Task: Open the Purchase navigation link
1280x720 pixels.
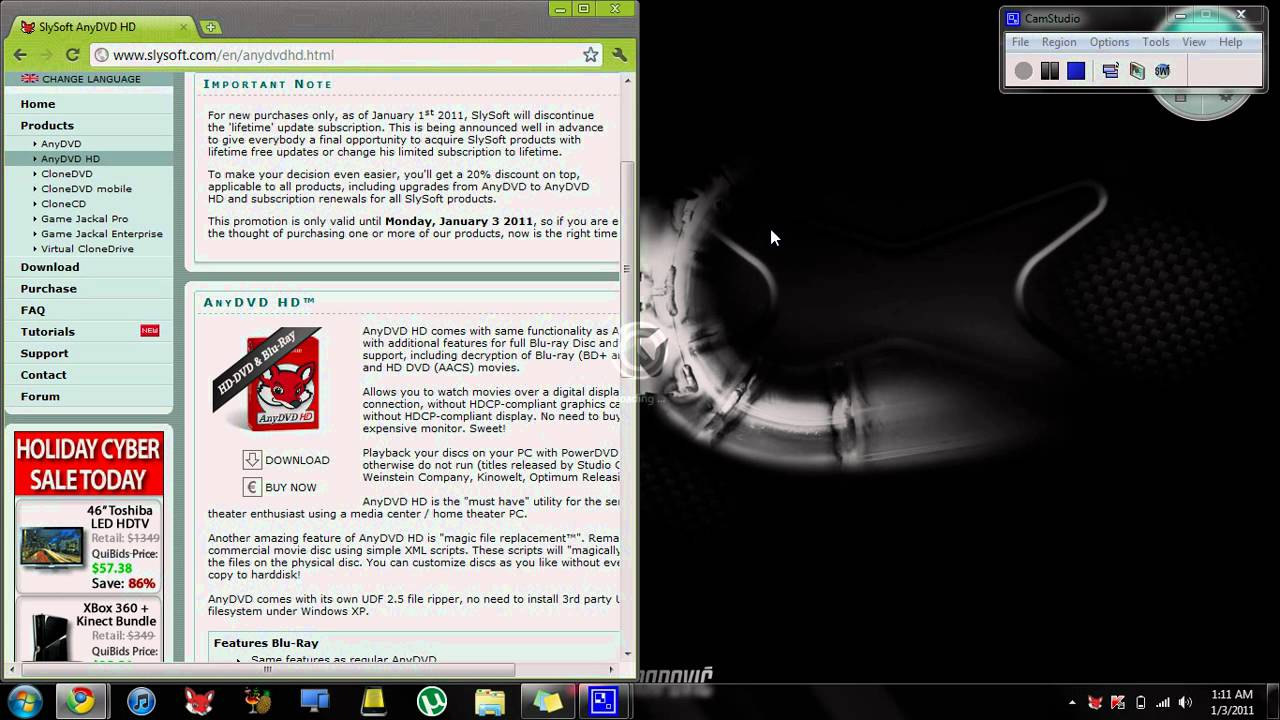Action: 48,289
